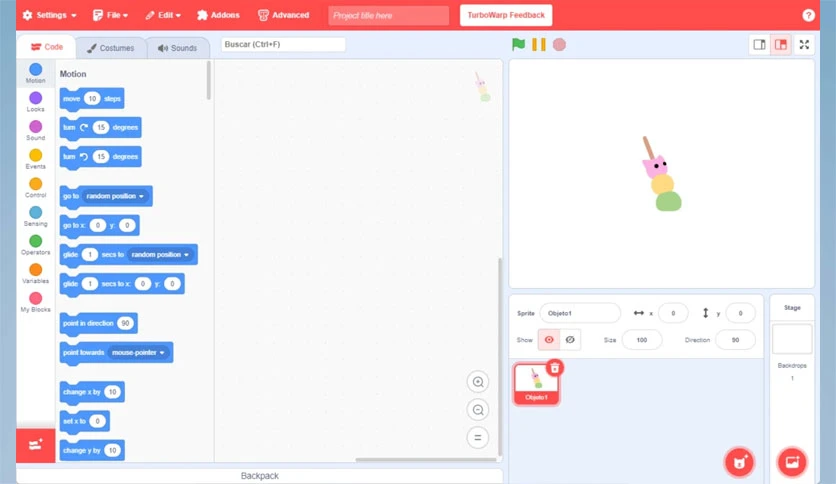The height and width of the screenshot is (484, 836).
Task: Open the help question mark icon
Action: [x=808, y=15]
